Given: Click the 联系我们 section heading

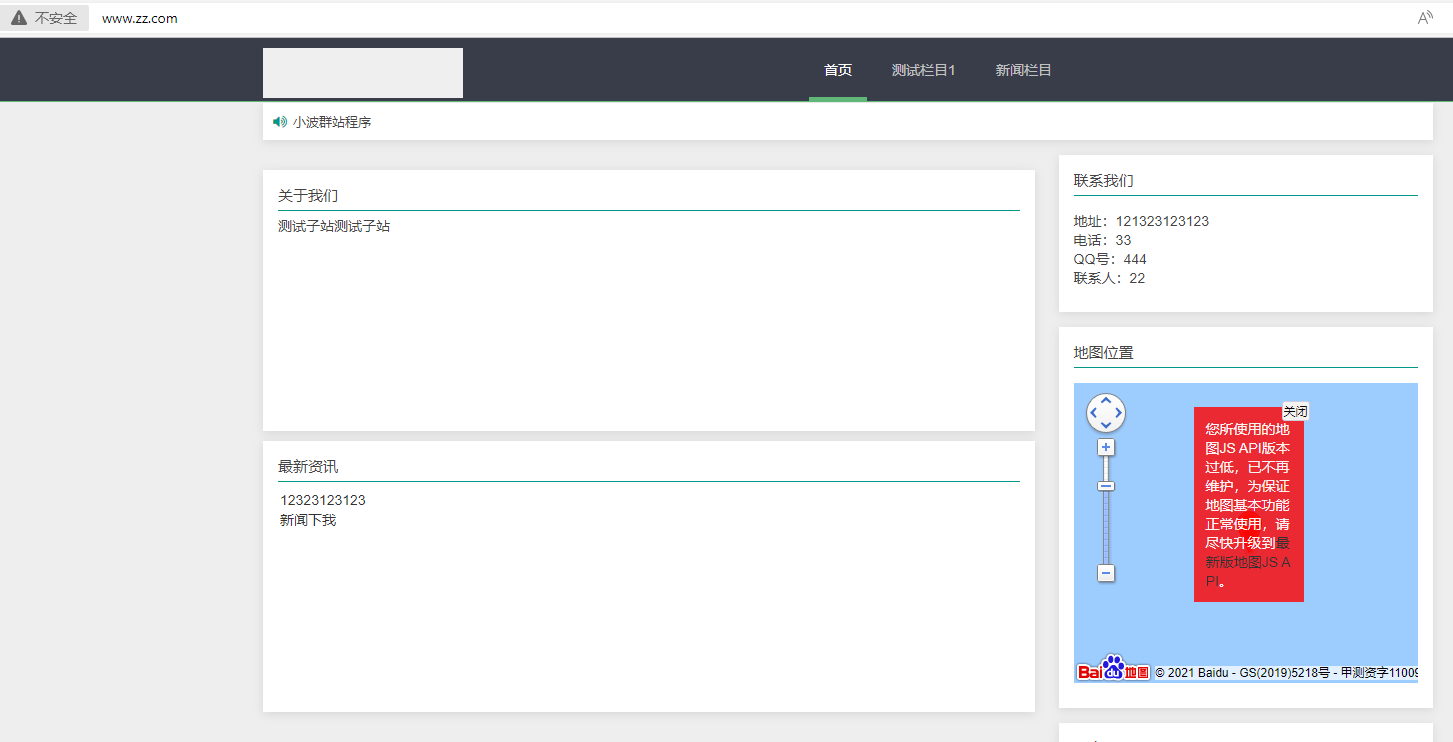Looking at the screenshot, I should coord(1104,181).
